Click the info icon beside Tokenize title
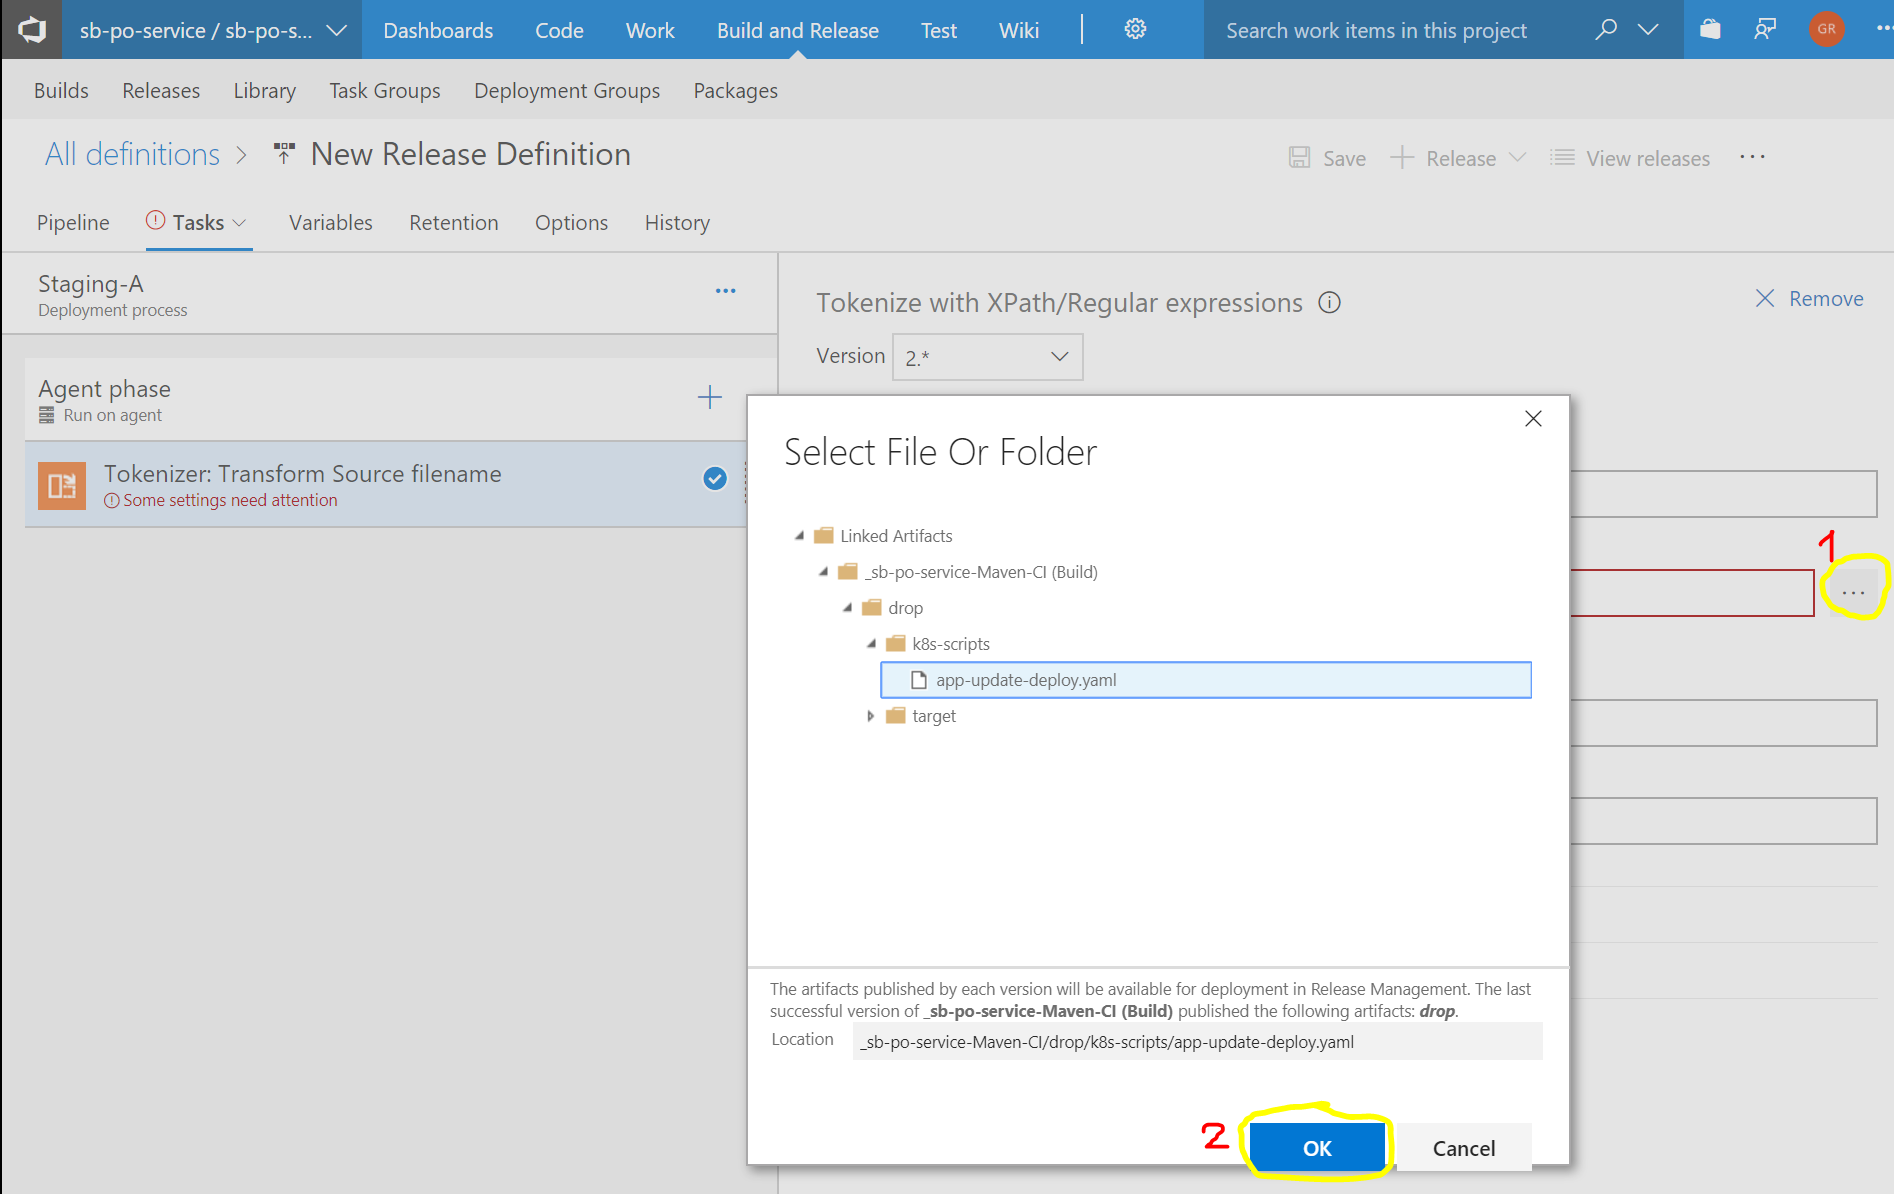 pyautogui.click(x=1329, y=302)
